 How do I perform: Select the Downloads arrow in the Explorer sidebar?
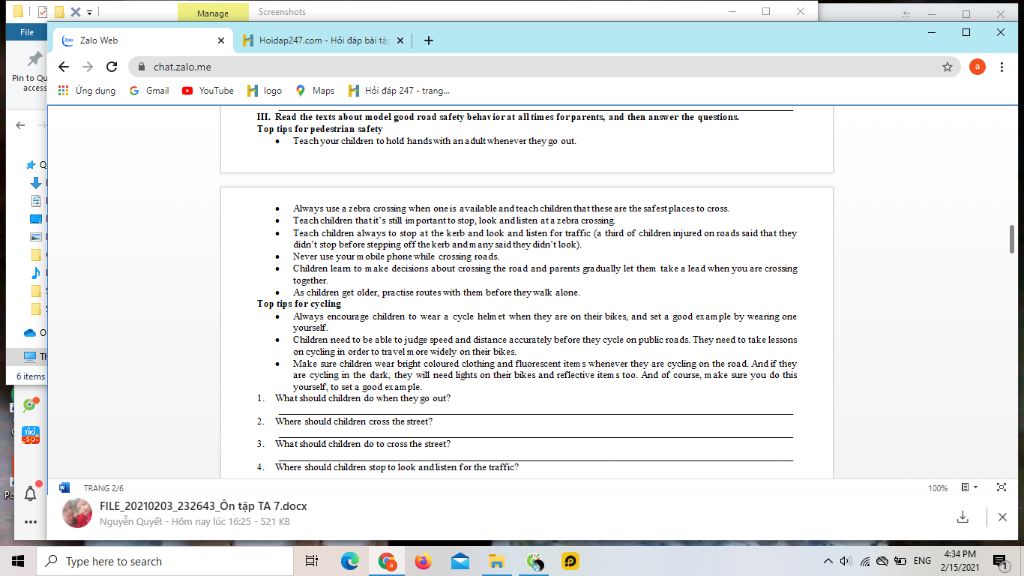click(36, 183)
